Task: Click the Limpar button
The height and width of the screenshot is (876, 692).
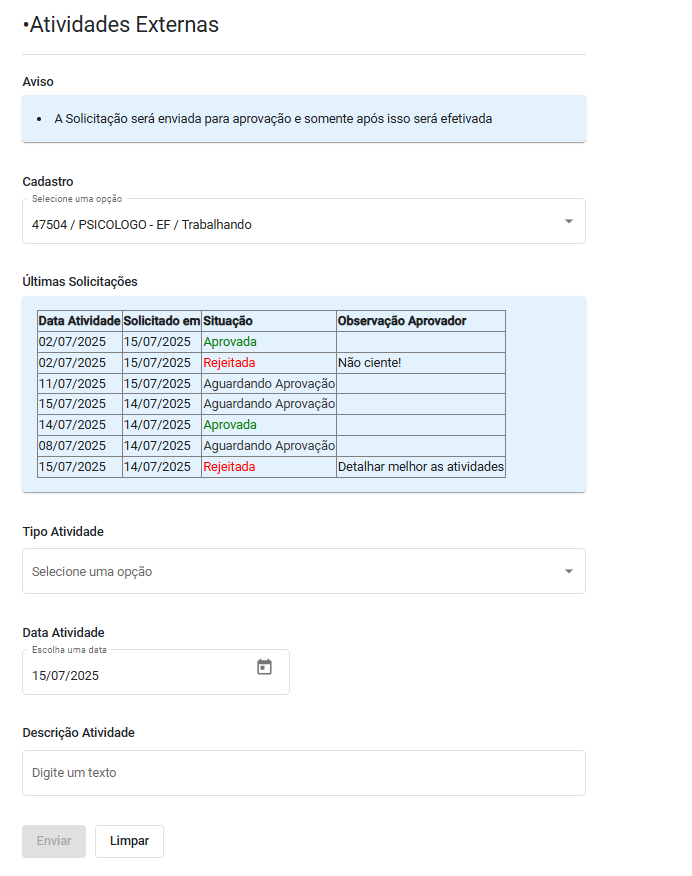Action: [130, 841]
